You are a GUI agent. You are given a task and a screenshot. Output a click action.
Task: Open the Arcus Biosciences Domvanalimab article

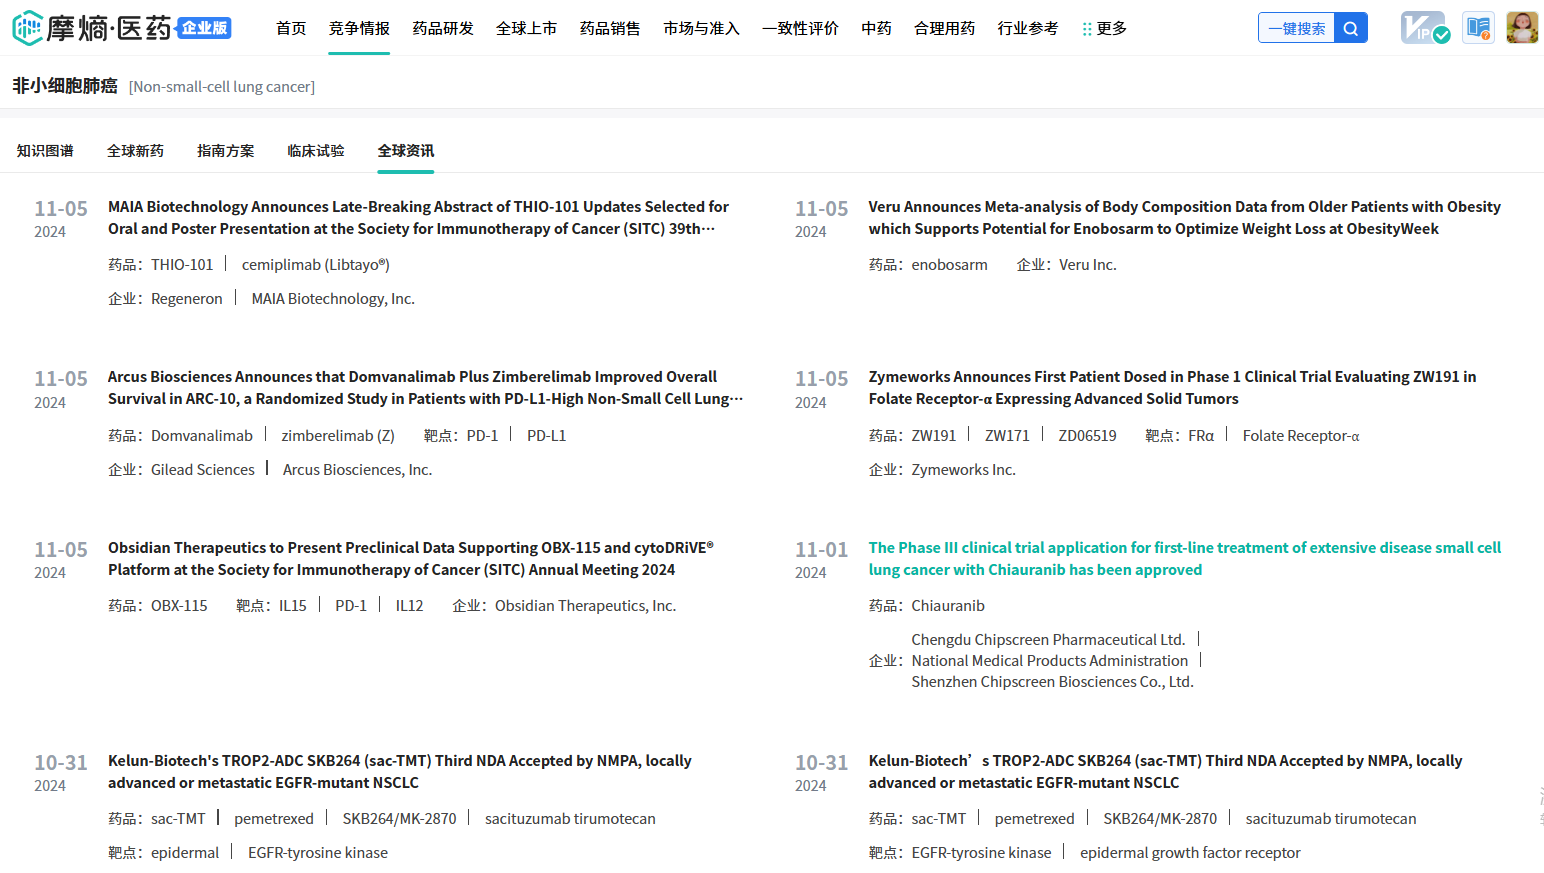[x=425, y=388]
